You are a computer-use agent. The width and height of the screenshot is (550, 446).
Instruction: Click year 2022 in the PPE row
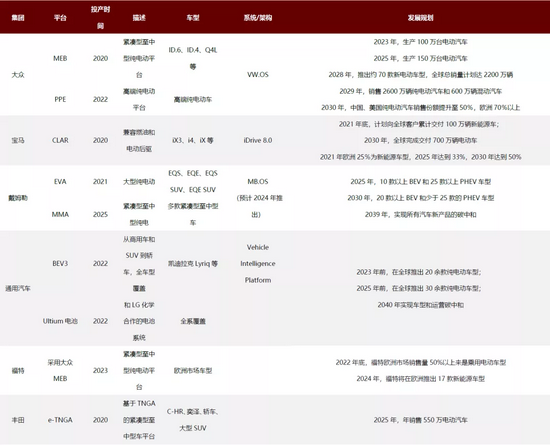100,99
